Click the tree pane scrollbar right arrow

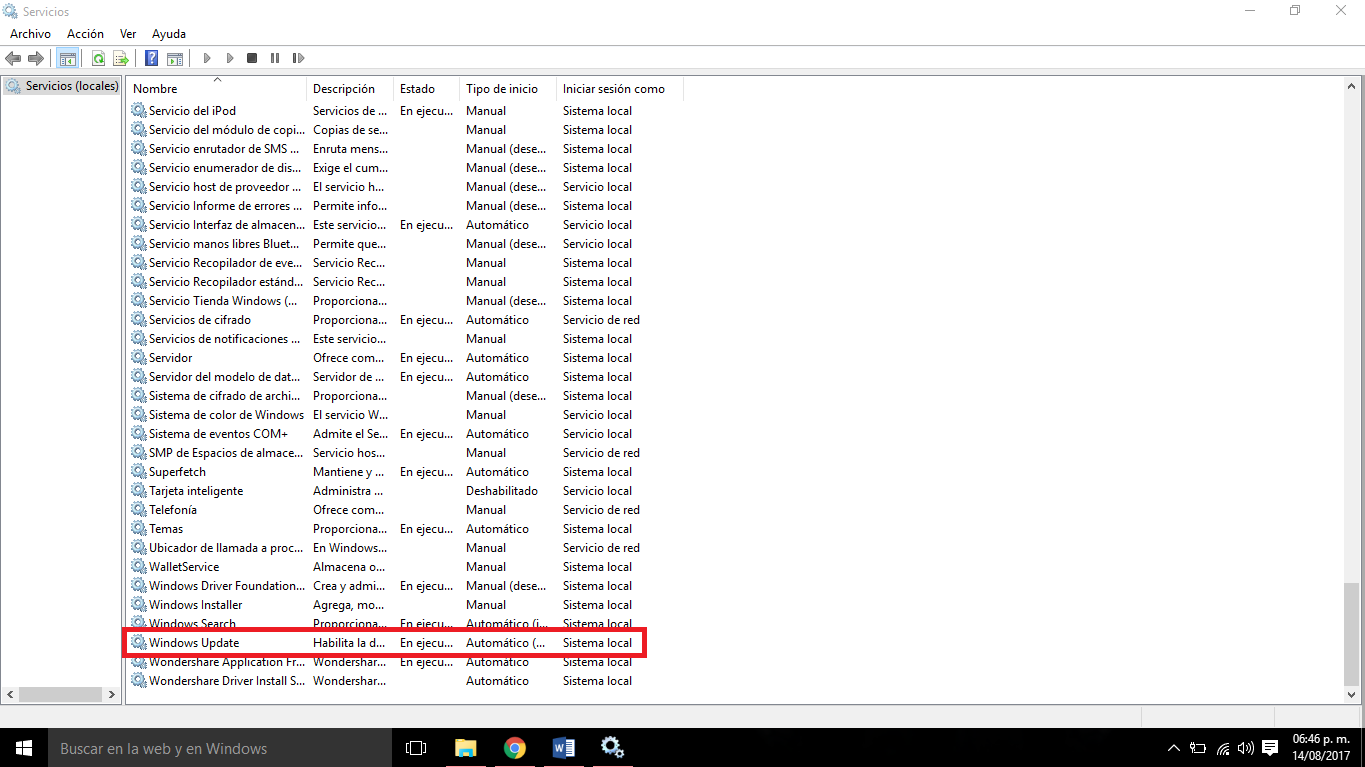112,694
